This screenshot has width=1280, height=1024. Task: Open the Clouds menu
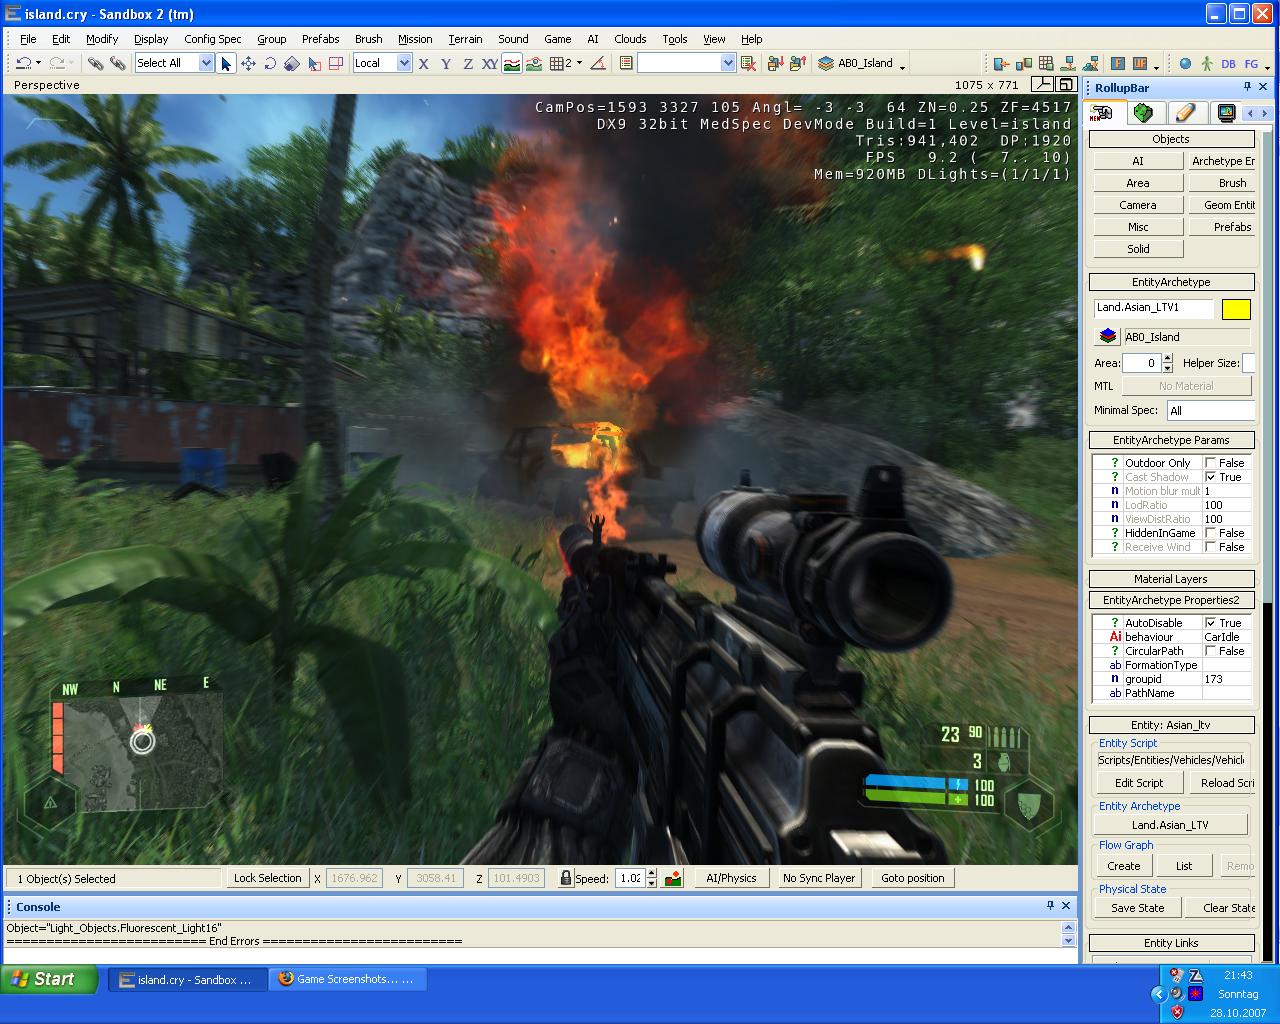pos(630,39)
